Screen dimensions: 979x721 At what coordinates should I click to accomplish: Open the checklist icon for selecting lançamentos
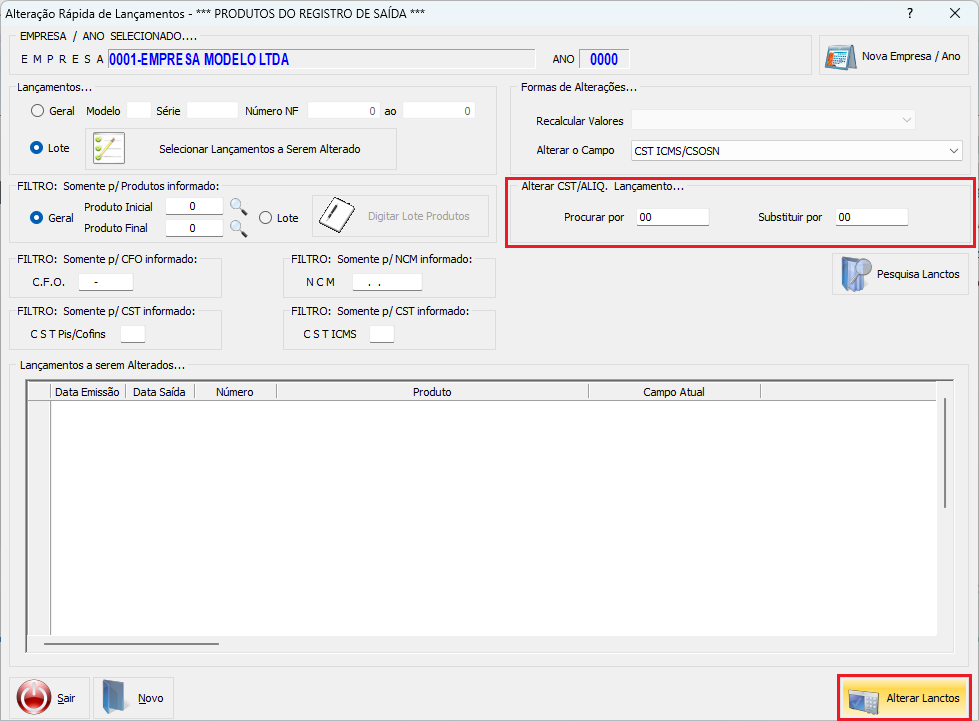(109, 149)
